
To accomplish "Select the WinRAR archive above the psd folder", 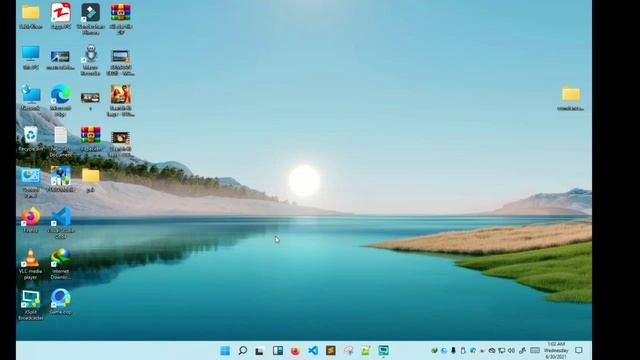I will pyautogui.click(x=90, y=139).
